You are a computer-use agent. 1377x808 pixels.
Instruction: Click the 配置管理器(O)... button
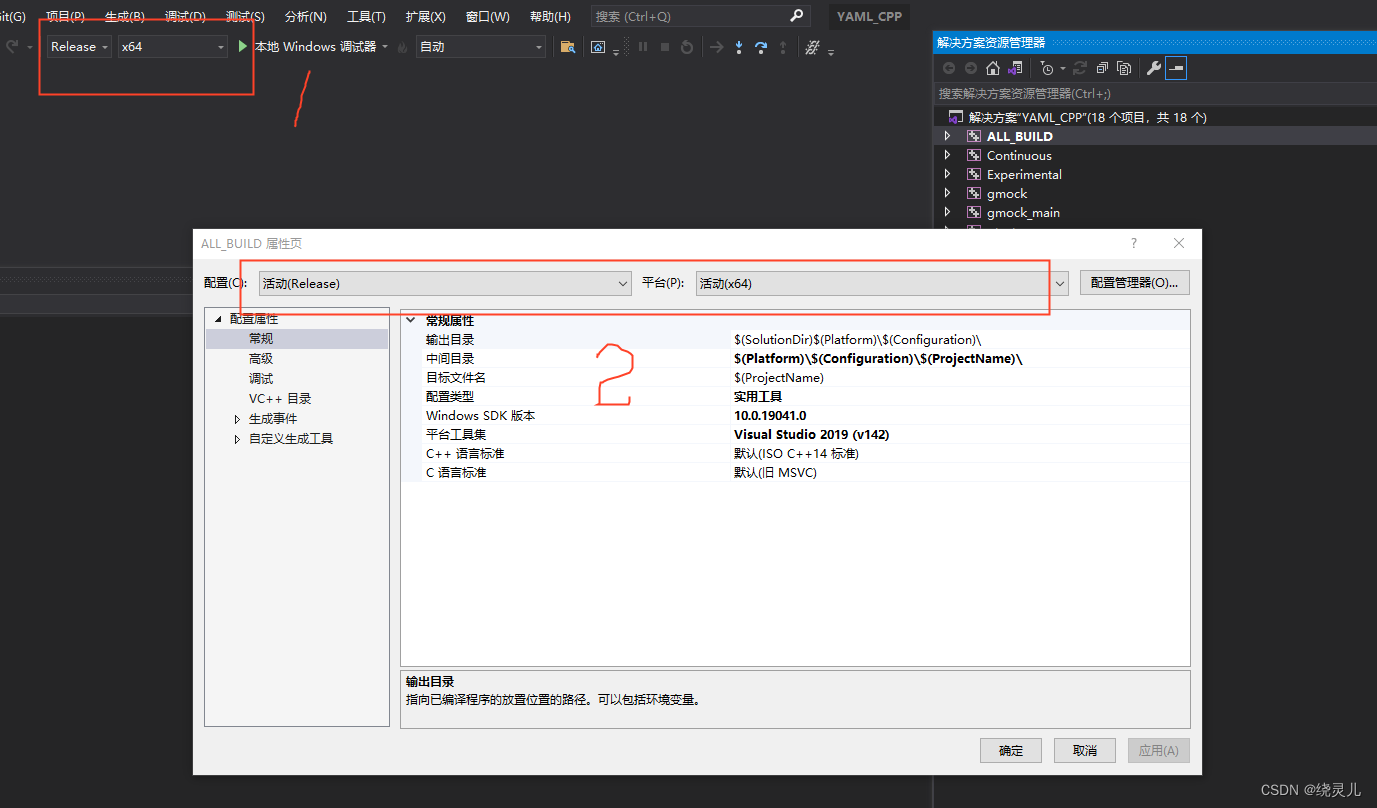tap(1135, 283)
